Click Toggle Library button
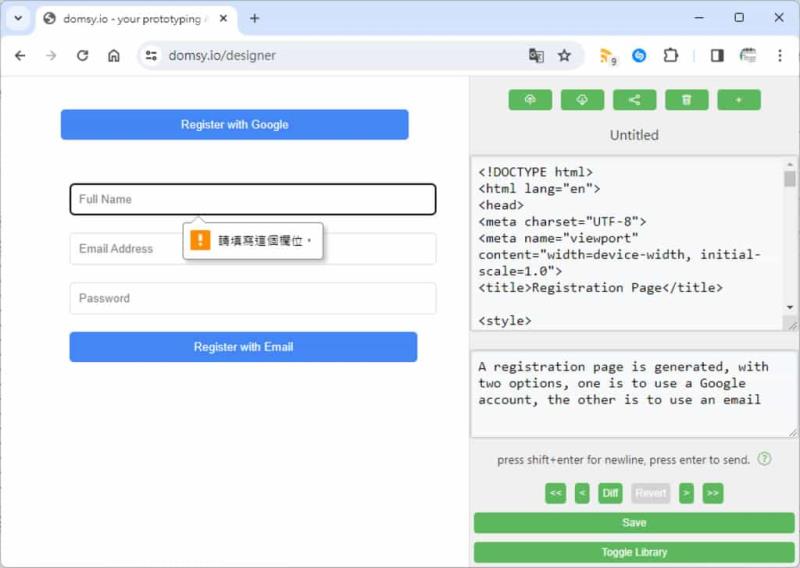 (634, 552)
